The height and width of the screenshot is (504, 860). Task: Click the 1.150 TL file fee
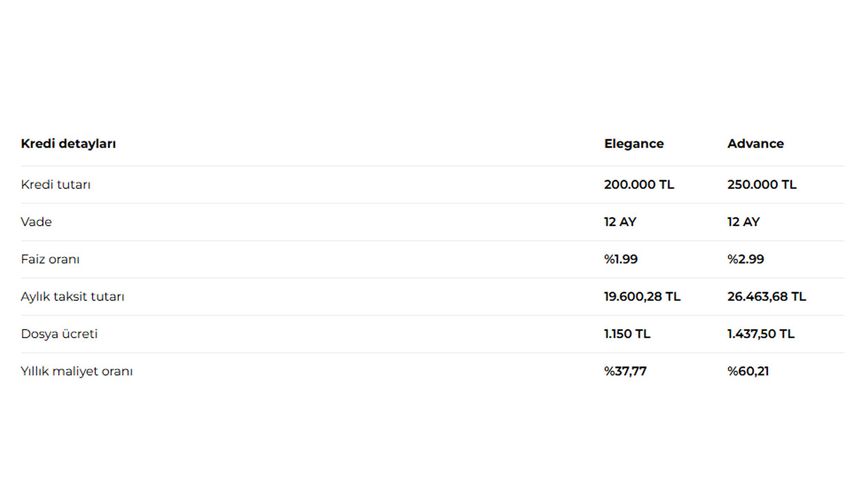tap(627, 334)
